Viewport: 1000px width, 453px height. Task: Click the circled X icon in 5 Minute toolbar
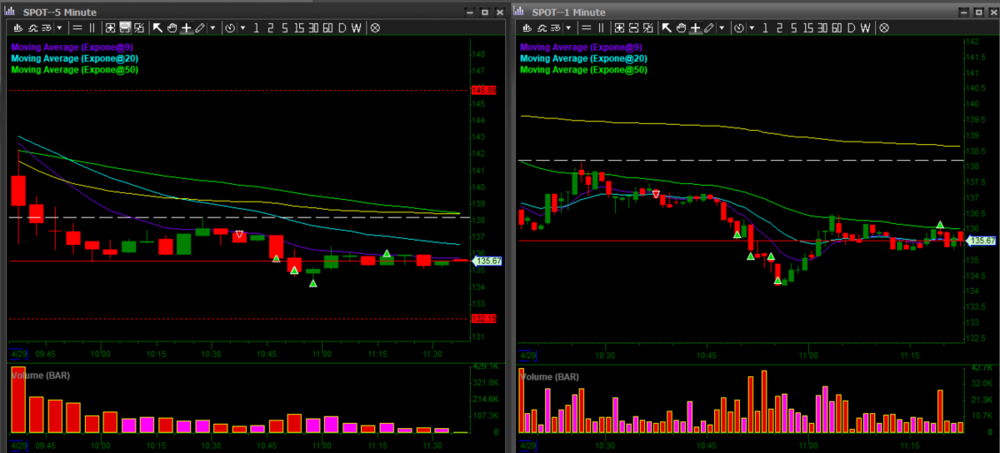tap(376, 28)
